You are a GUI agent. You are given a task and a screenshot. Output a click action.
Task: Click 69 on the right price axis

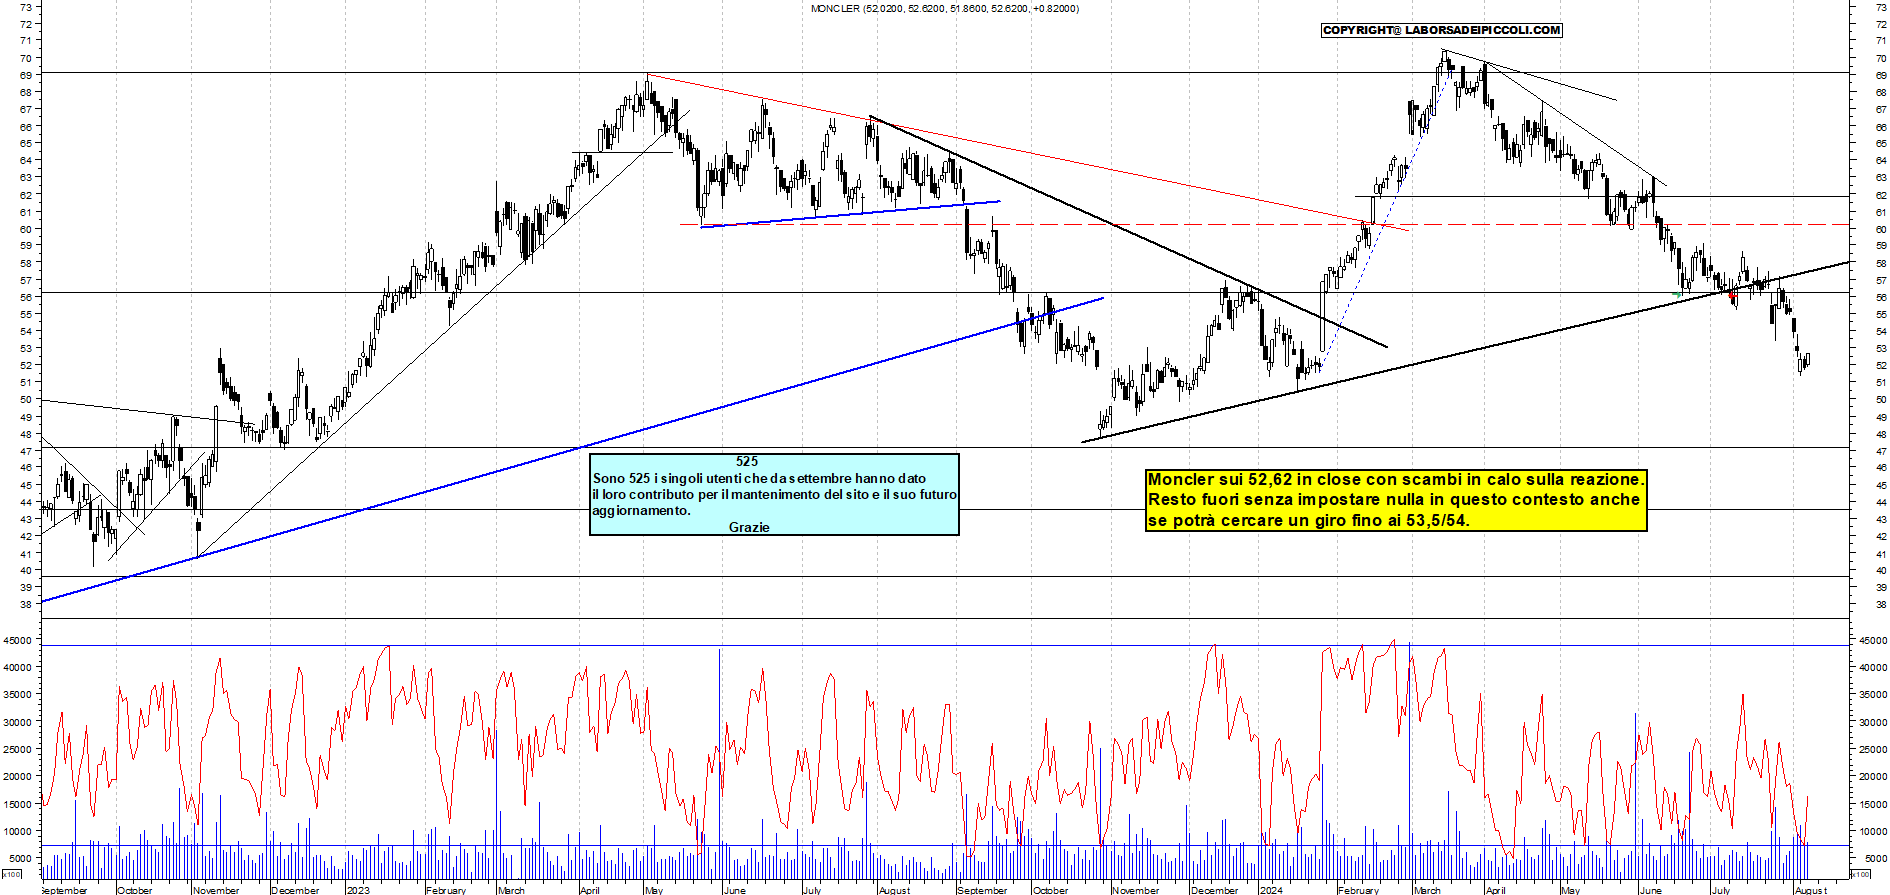tap(1881, 75)
